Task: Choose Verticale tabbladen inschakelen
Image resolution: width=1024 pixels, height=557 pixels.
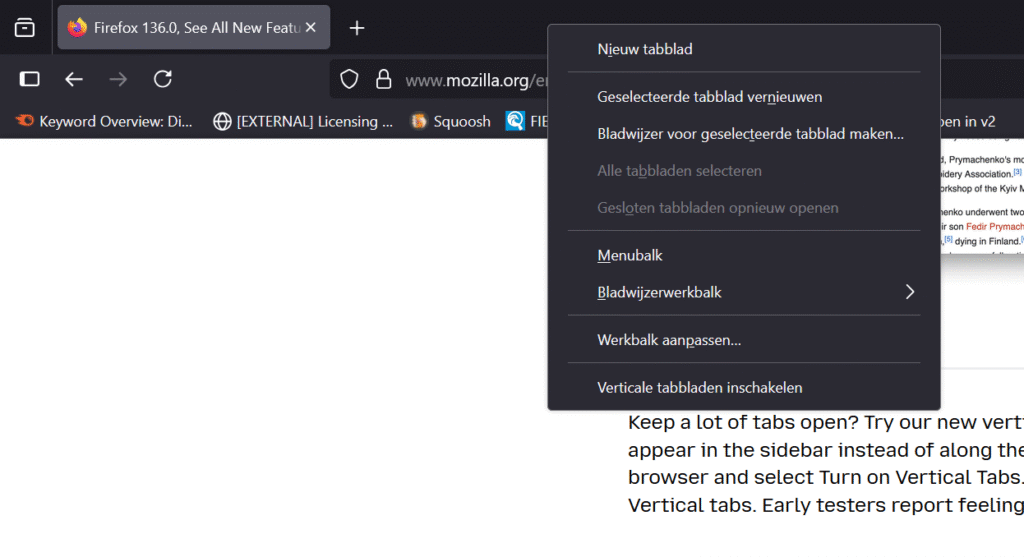Action: click(744, 387)
